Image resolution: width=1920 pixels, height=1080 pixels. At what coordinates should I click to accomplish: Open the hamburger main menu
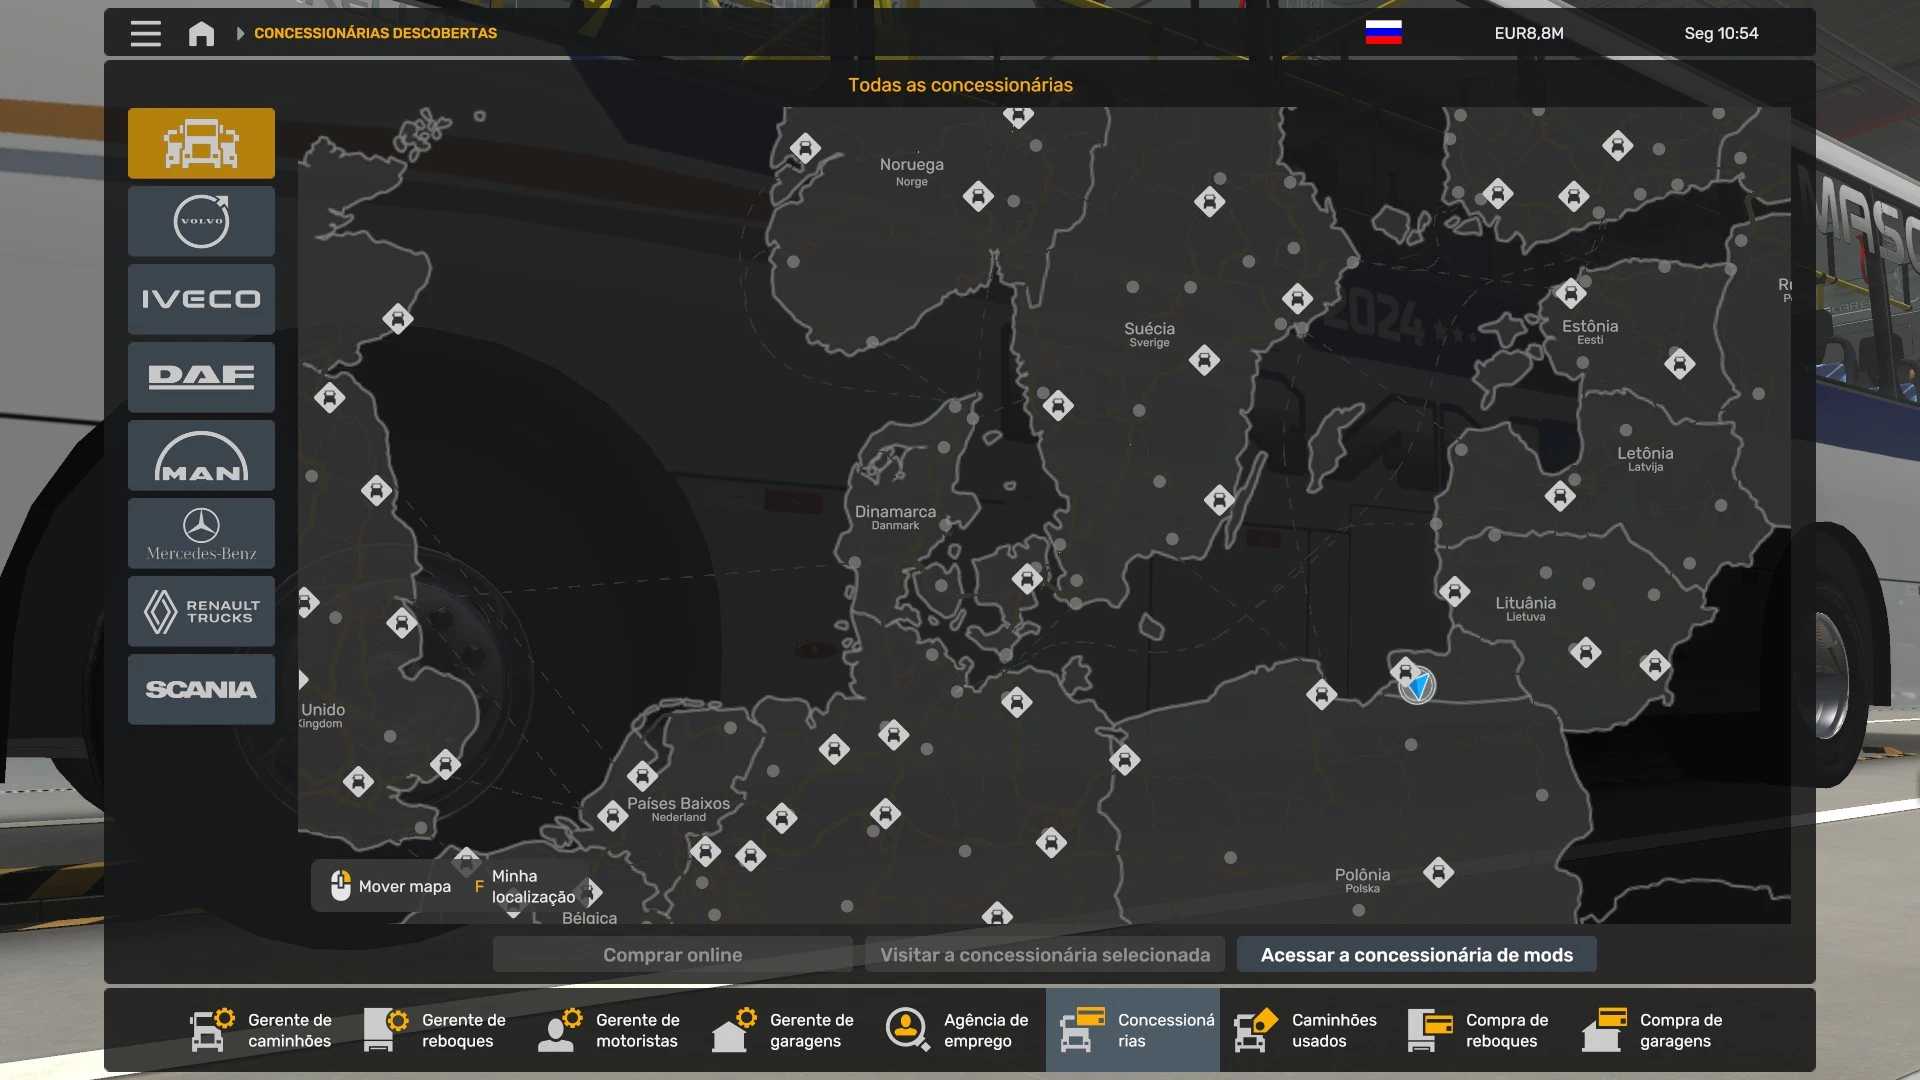tap(145, 33)
